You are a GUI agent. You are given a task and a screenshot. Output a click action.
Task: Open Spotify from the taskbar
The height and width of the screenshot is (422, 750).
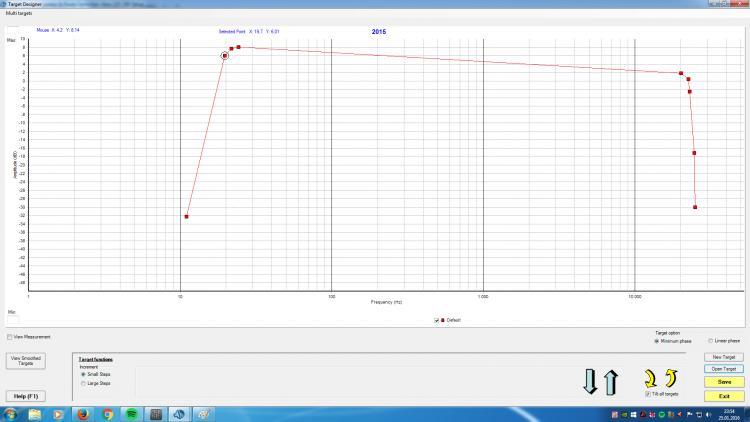pos(132,414)
